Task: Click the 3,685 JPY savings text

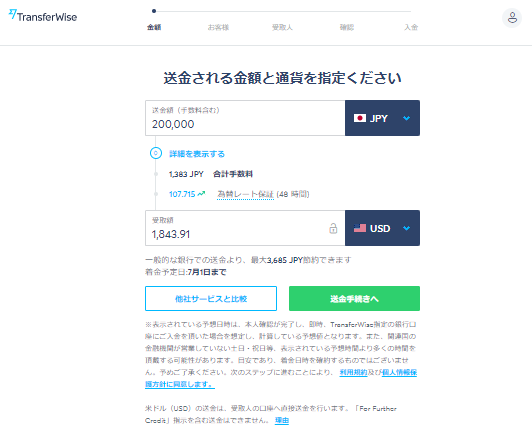Action: [x=284, y=260]
